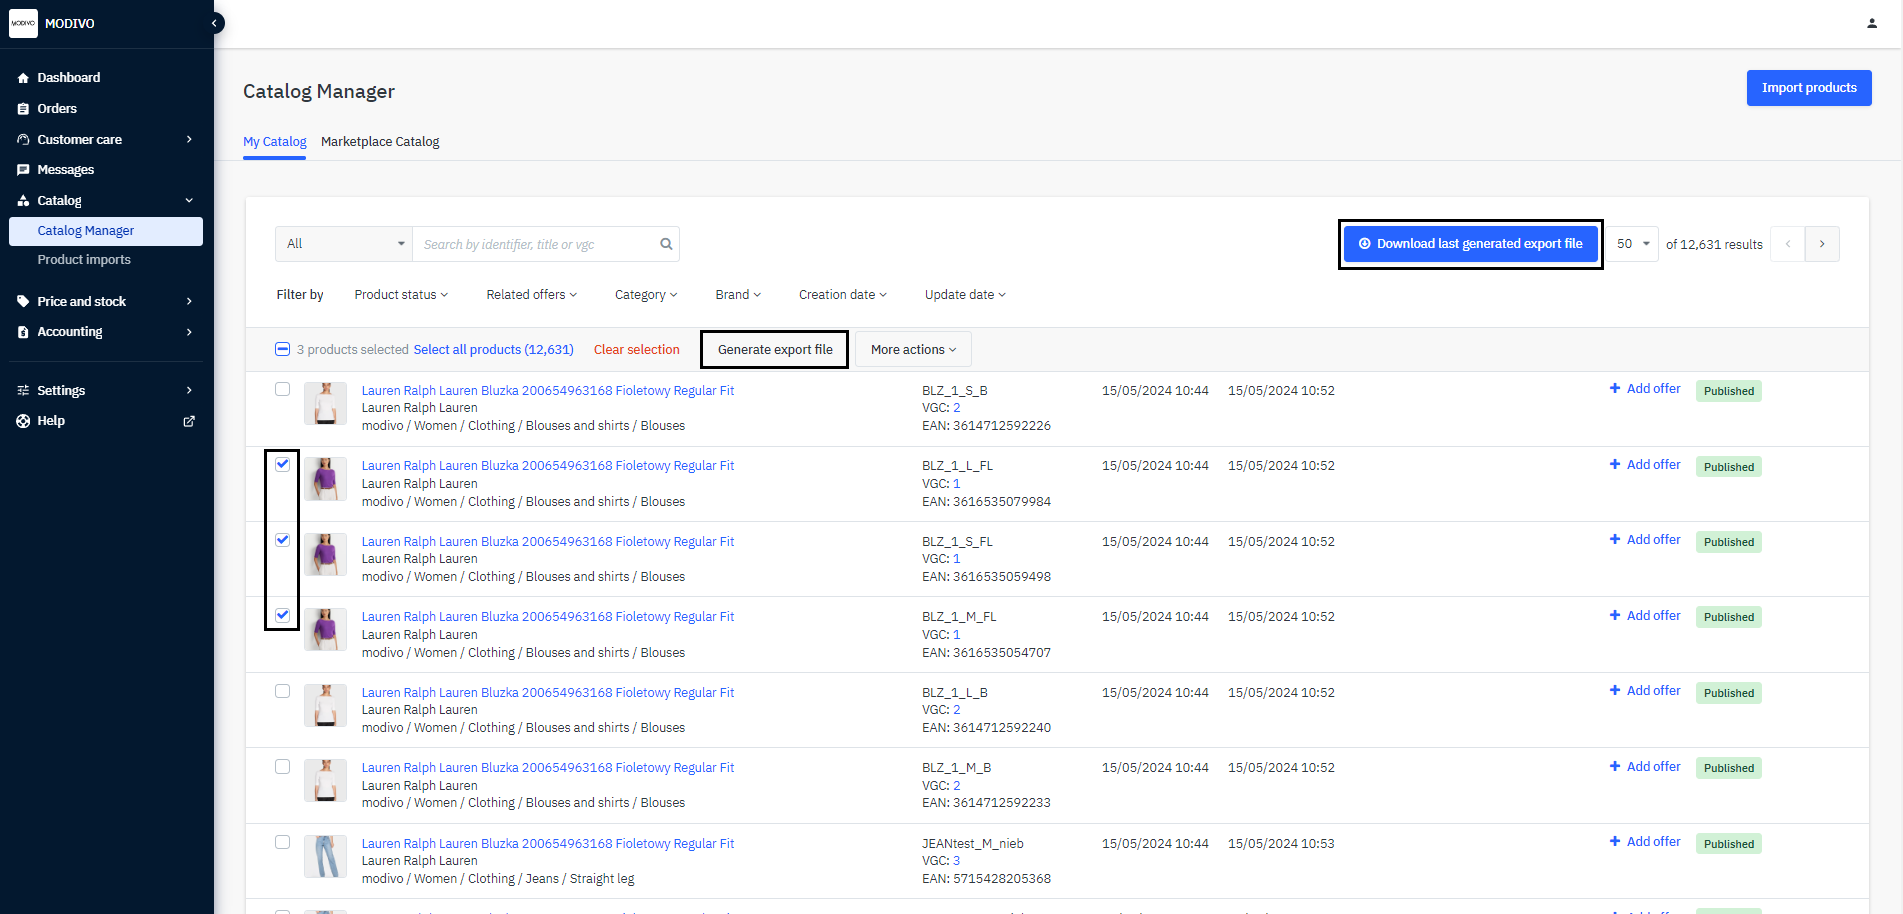
Task: Check the BLZ_1_M_B product checkbox
Action: [x=282, y=767]
